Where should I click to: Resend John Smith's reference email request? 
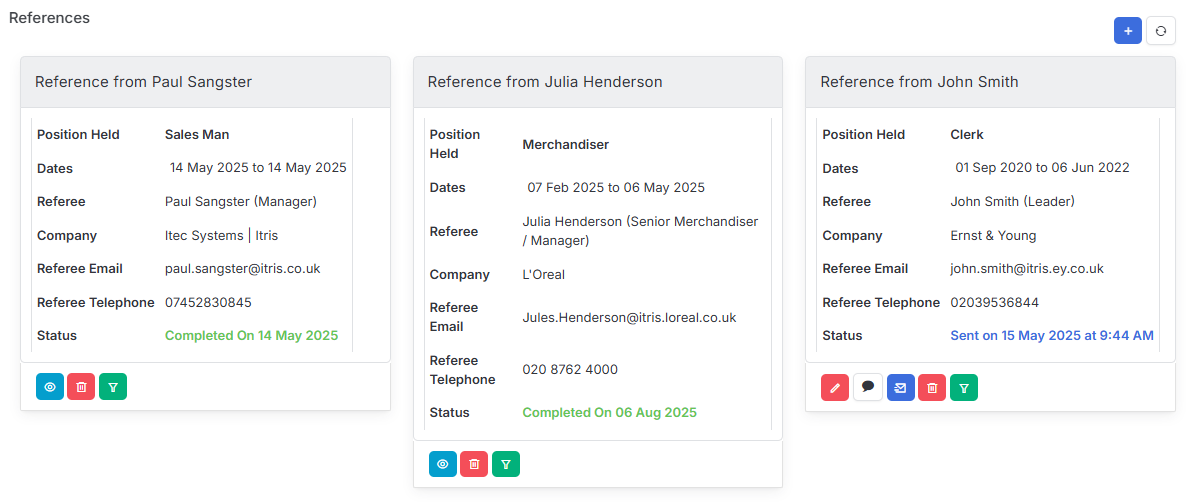[x=900, y=387]
